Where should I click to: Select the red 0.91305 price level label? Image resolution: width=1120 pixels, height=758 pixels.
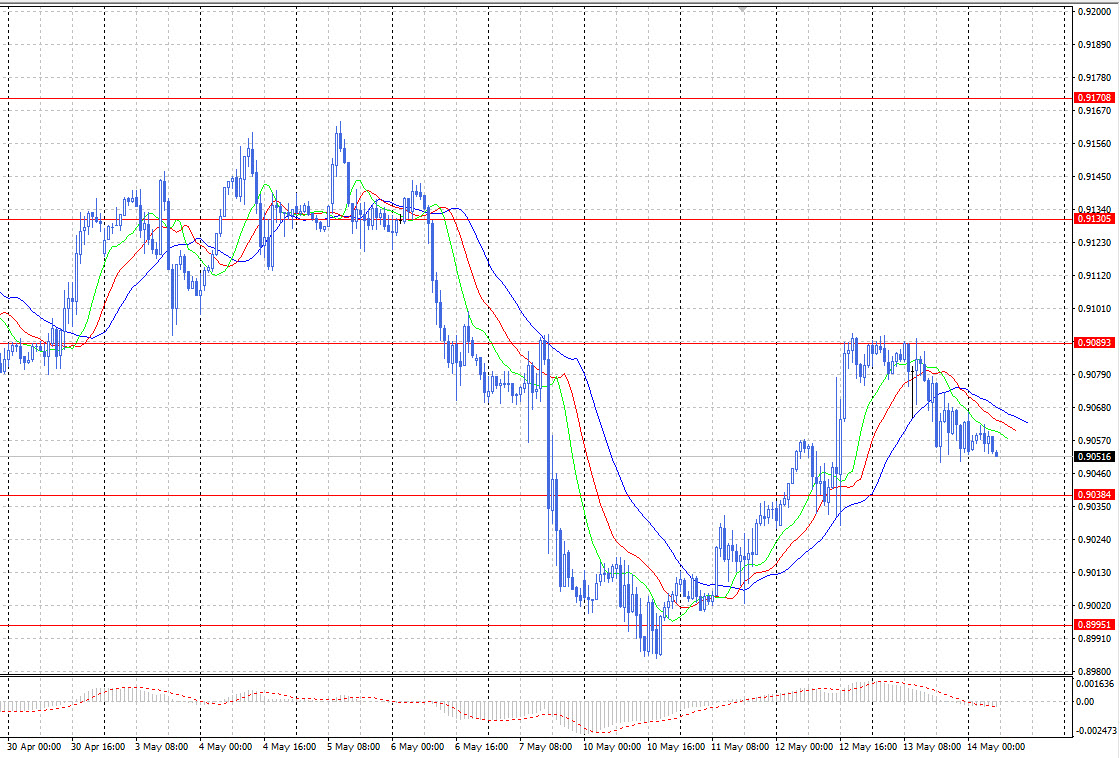(x=1094, y=219)
